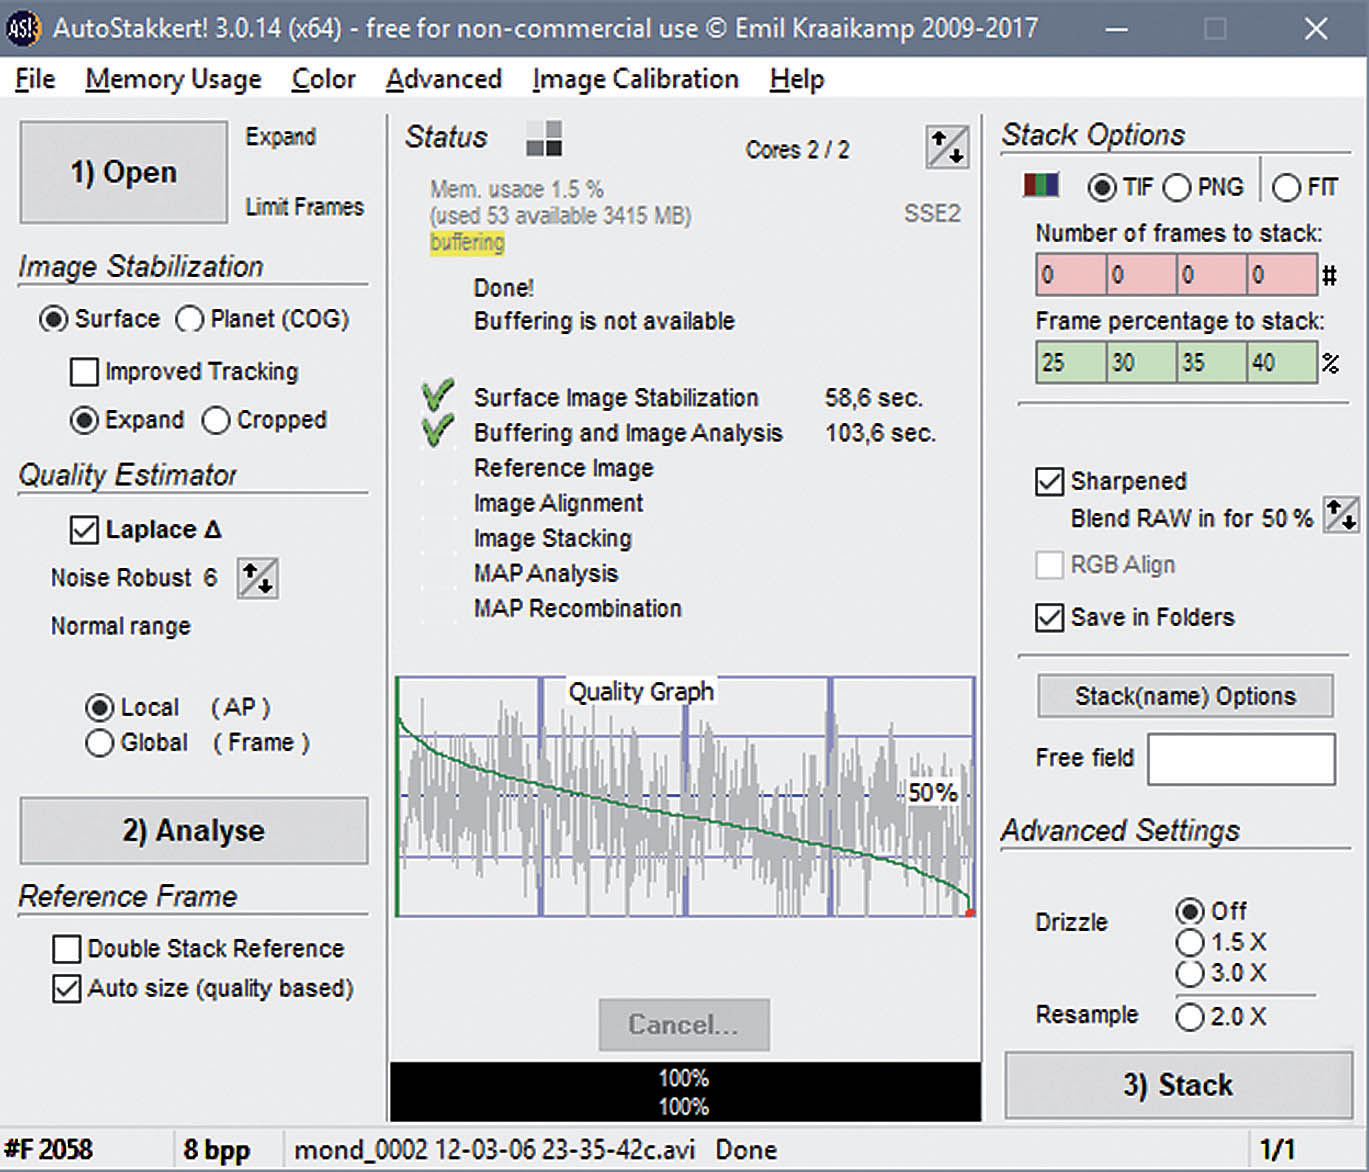Image resolution: width=1369 pixels, height=1172 pixels.
Task: Click inside the Free field text box
Action: 1240,759
